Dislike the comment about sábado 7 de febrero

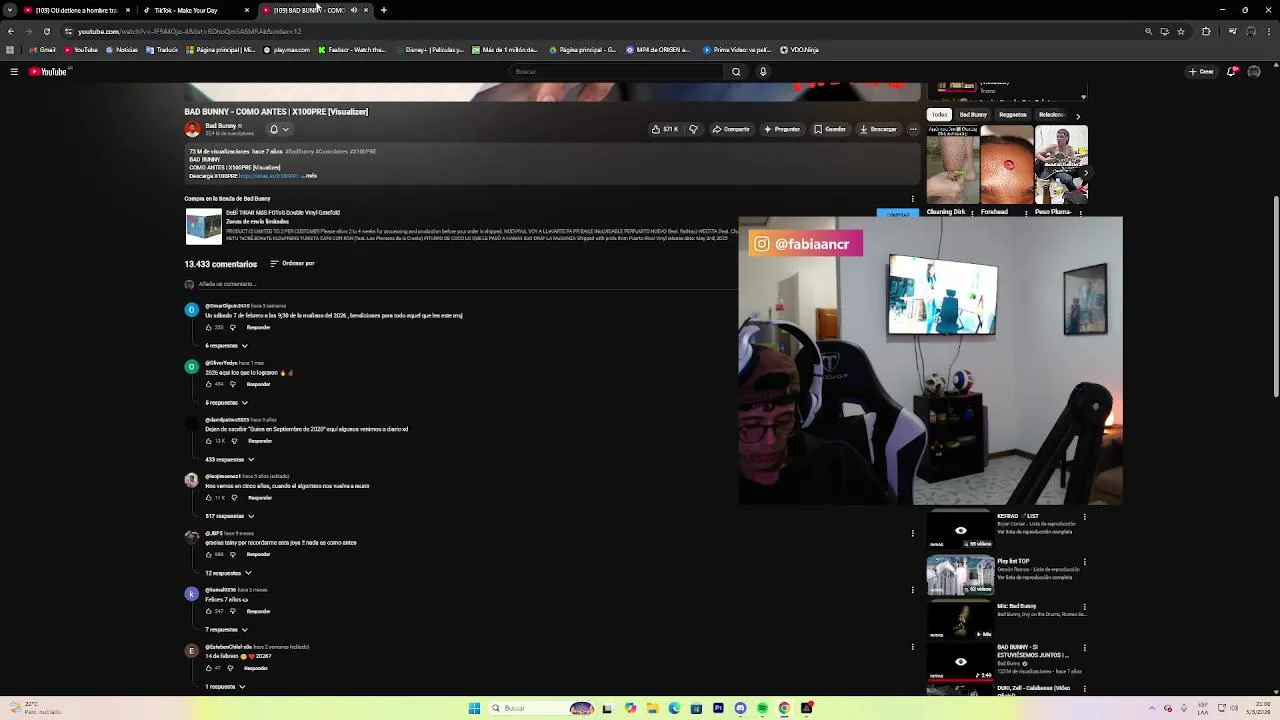click(233, 327)
